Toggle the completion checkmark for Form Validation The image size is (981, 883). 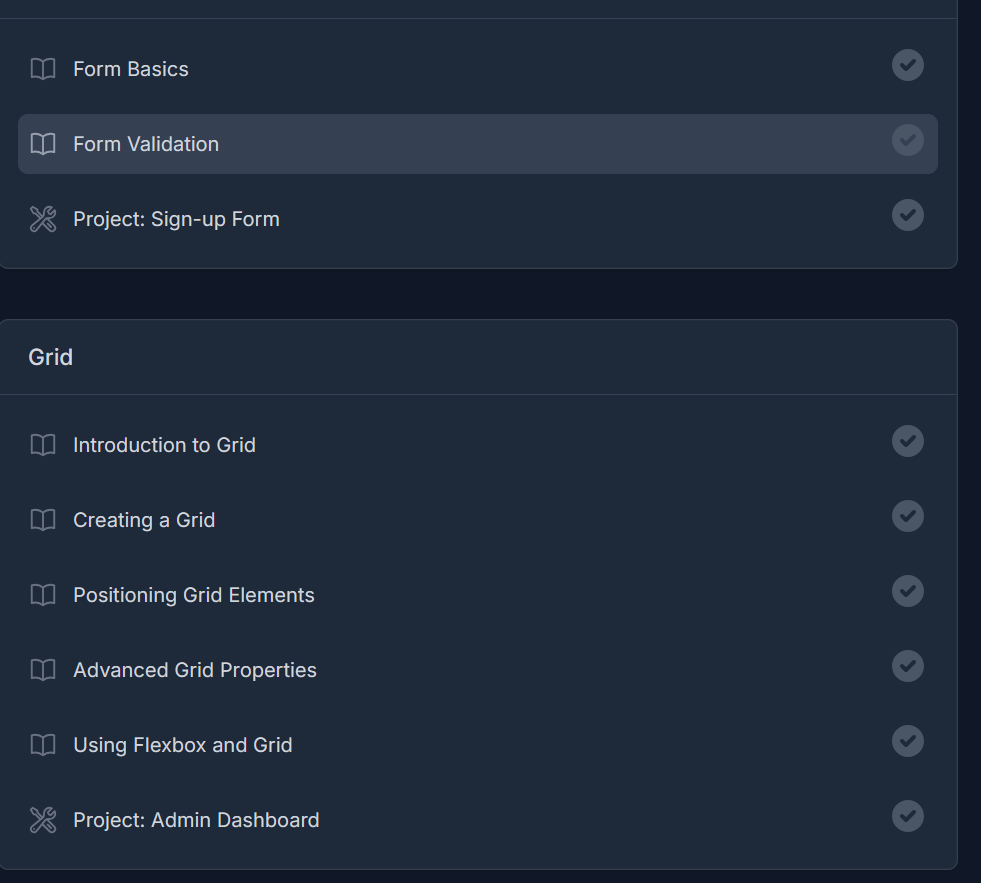(908, 140)
